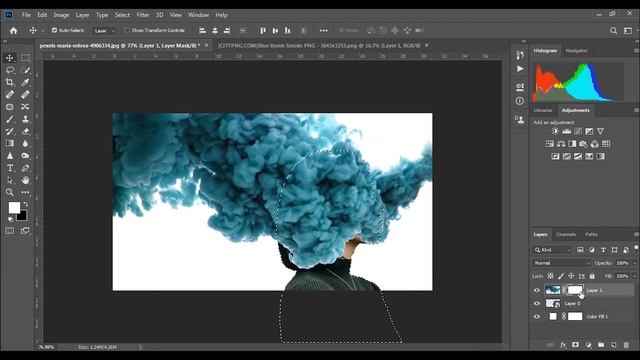Viewport: 640px width, 360px height.
Task: Select the Zoom tool in the toolbox
Action: pyautogui.click(x=10, y=192)
